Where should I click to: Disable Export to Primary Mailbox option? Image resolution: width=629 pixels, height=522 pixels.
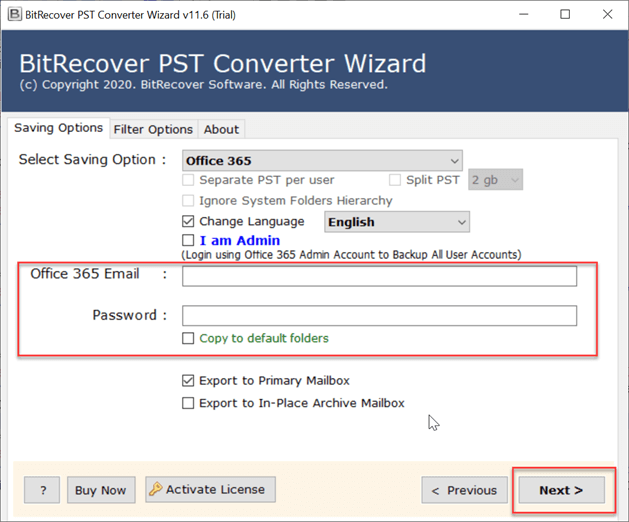coord(188,381)
